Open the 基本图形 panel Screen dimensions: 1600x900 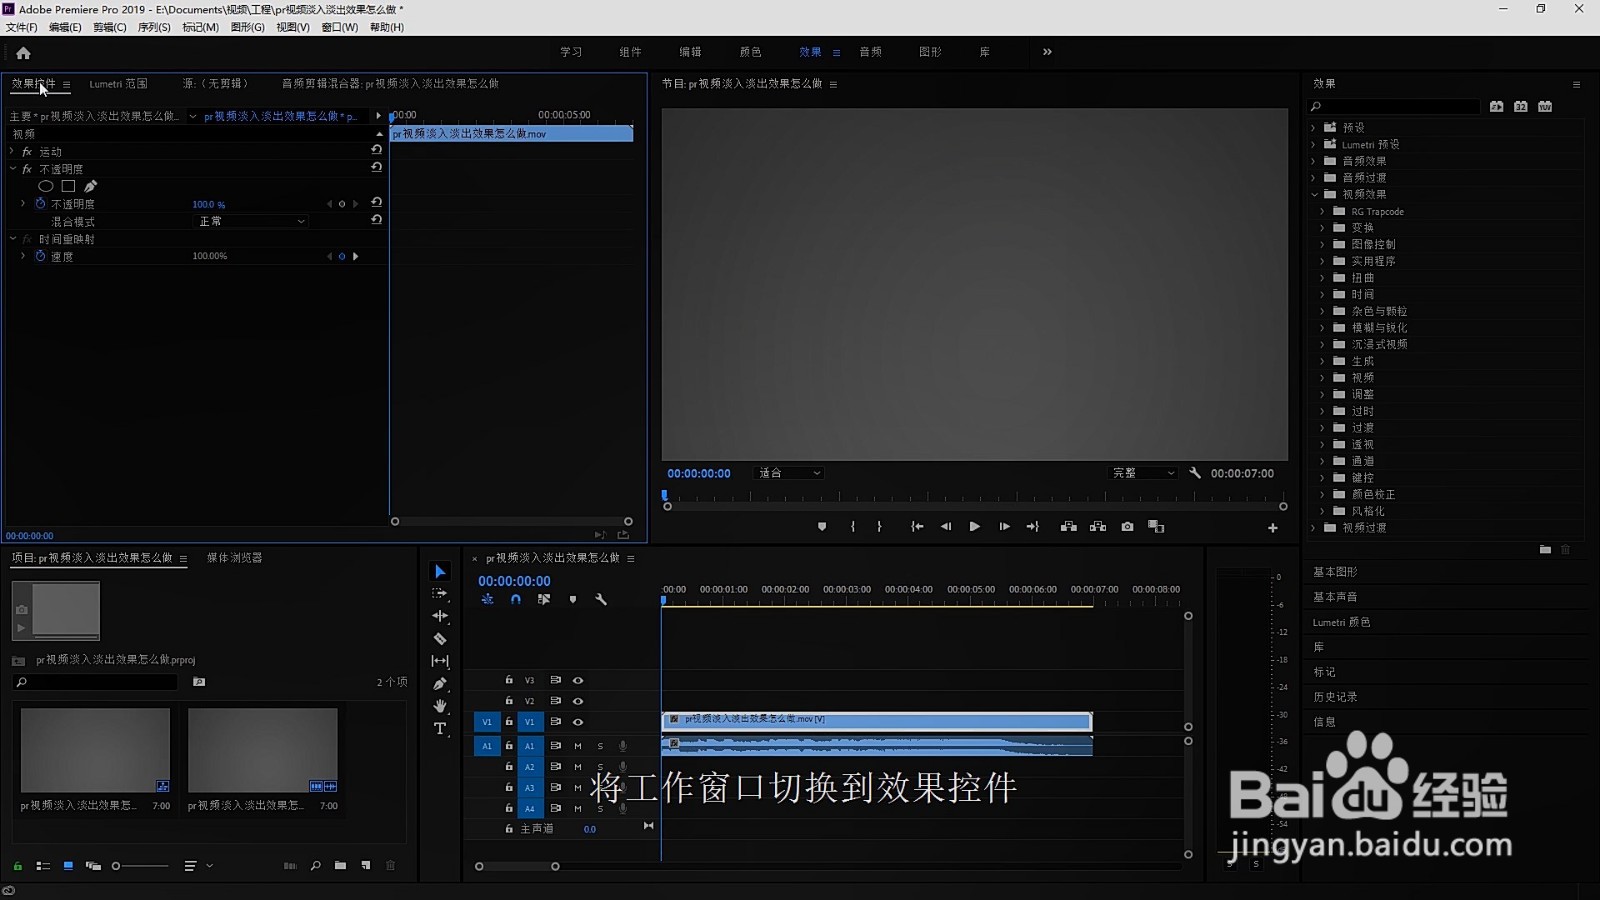1336,572
